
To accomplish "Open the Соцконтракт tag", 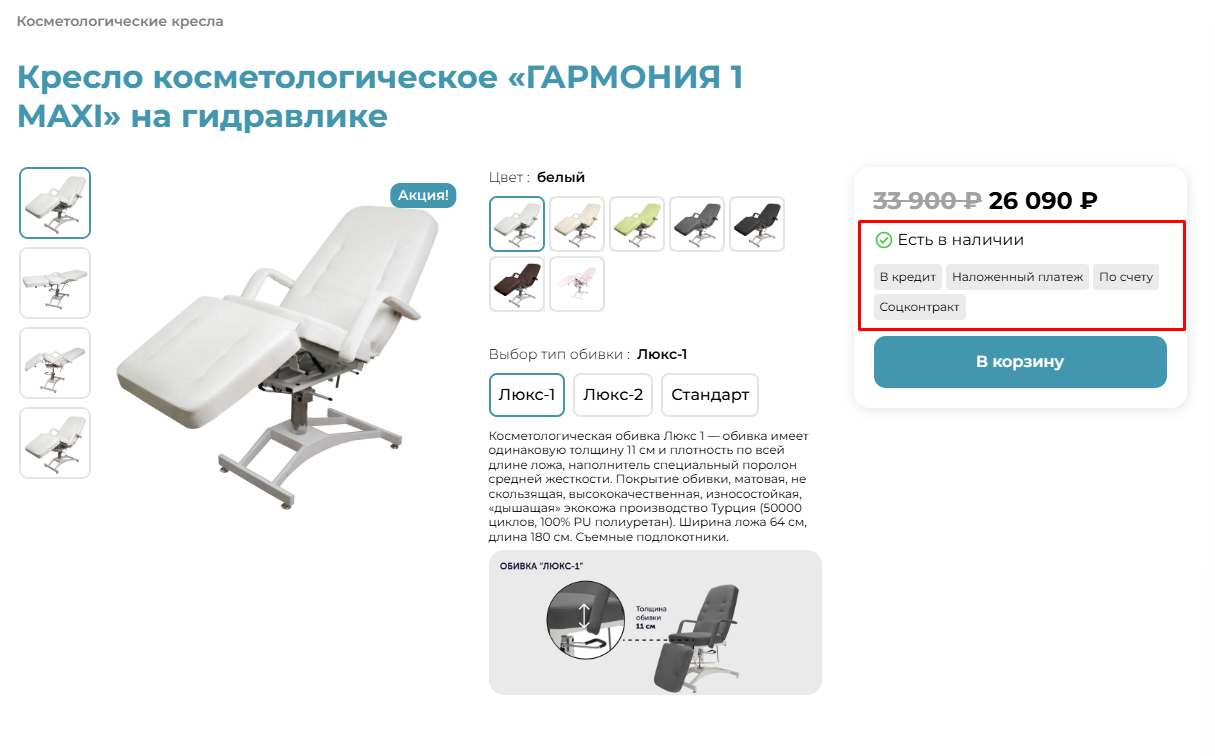I will [920, 307].
